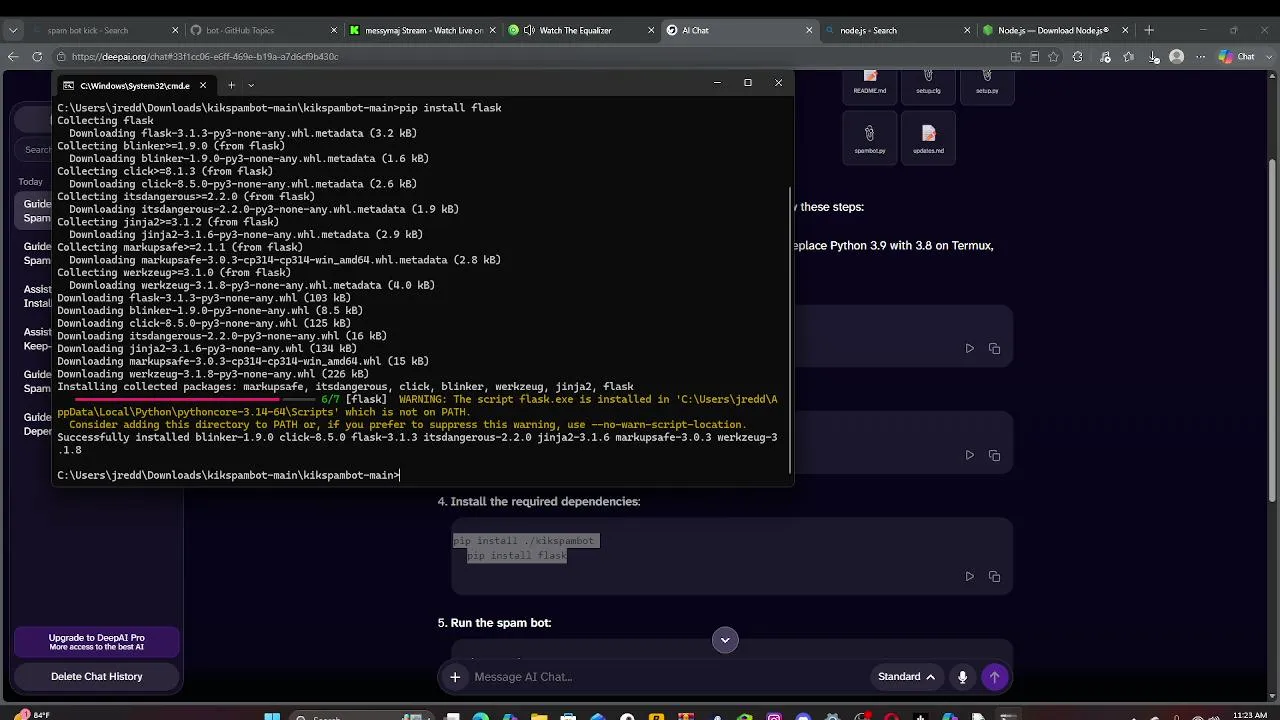Add a new terminal tab with plus
Viewport: 1280px width, 720px height.
click(x=231, y=85)
